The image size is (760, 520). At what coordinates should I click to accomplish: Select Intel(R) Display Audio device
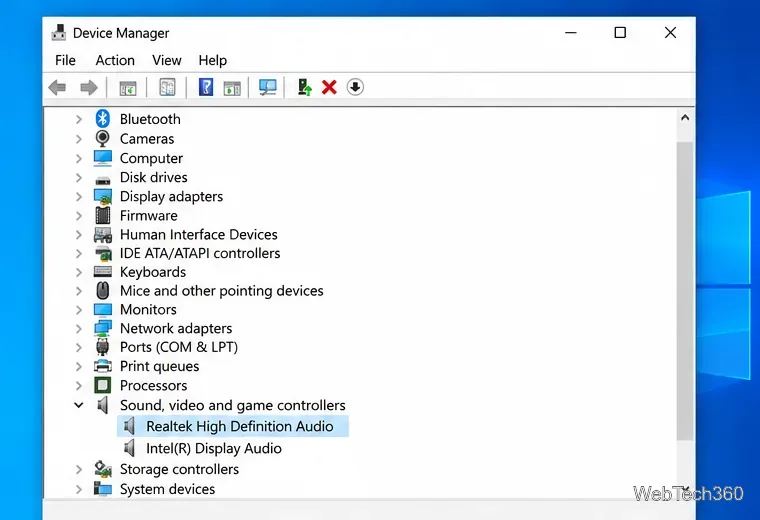click(214, 448)
